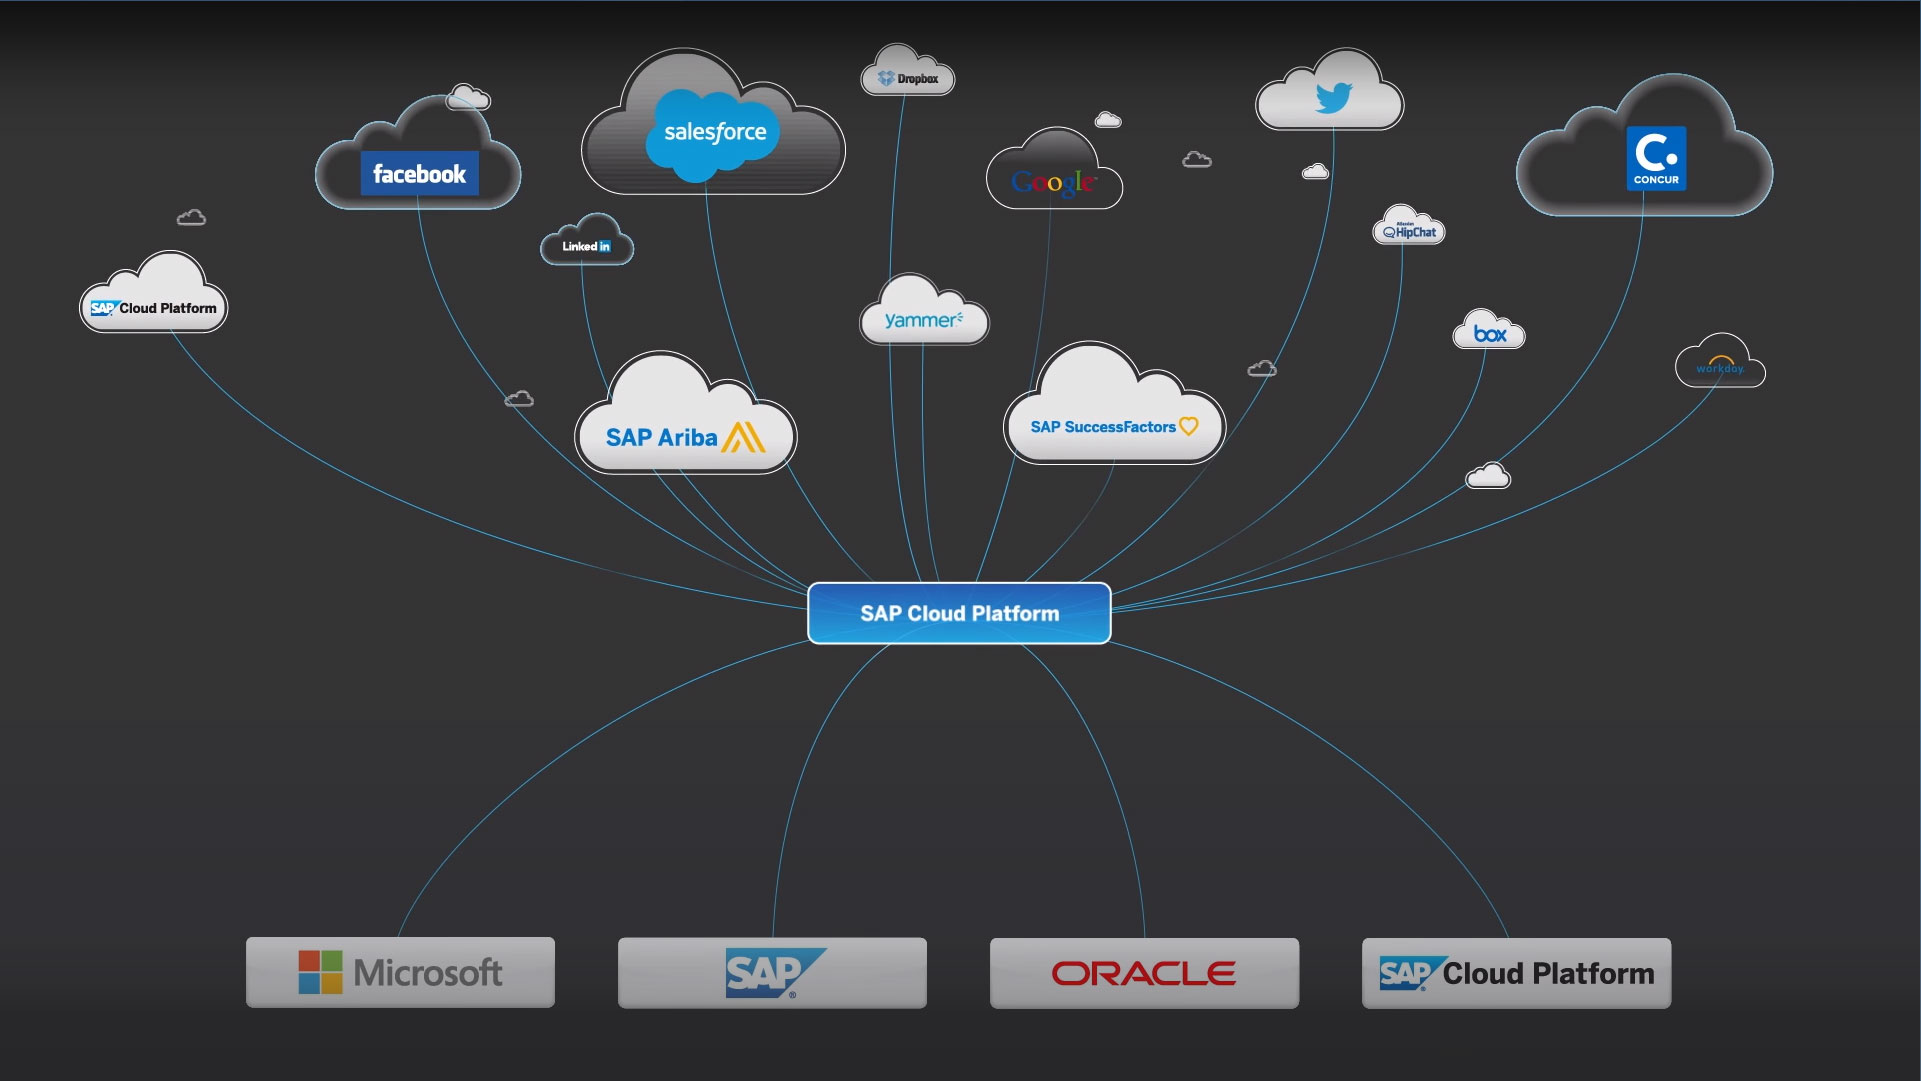Click the HipChat cloud icon
Viewport: 1921px width, 1081px height.
pyautogui.click(x=1408, y=228)
